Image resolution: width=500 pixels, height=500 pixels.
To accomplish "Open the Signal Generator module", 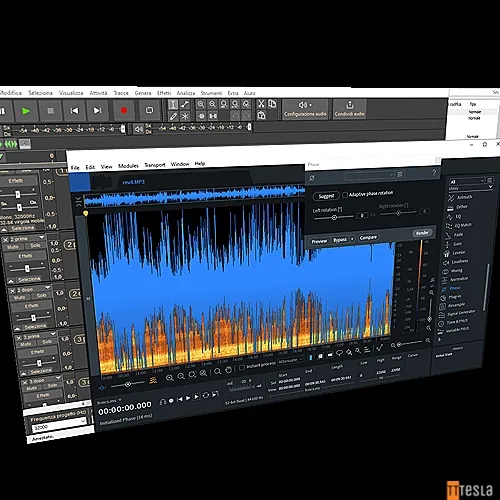I will point(457,313).
